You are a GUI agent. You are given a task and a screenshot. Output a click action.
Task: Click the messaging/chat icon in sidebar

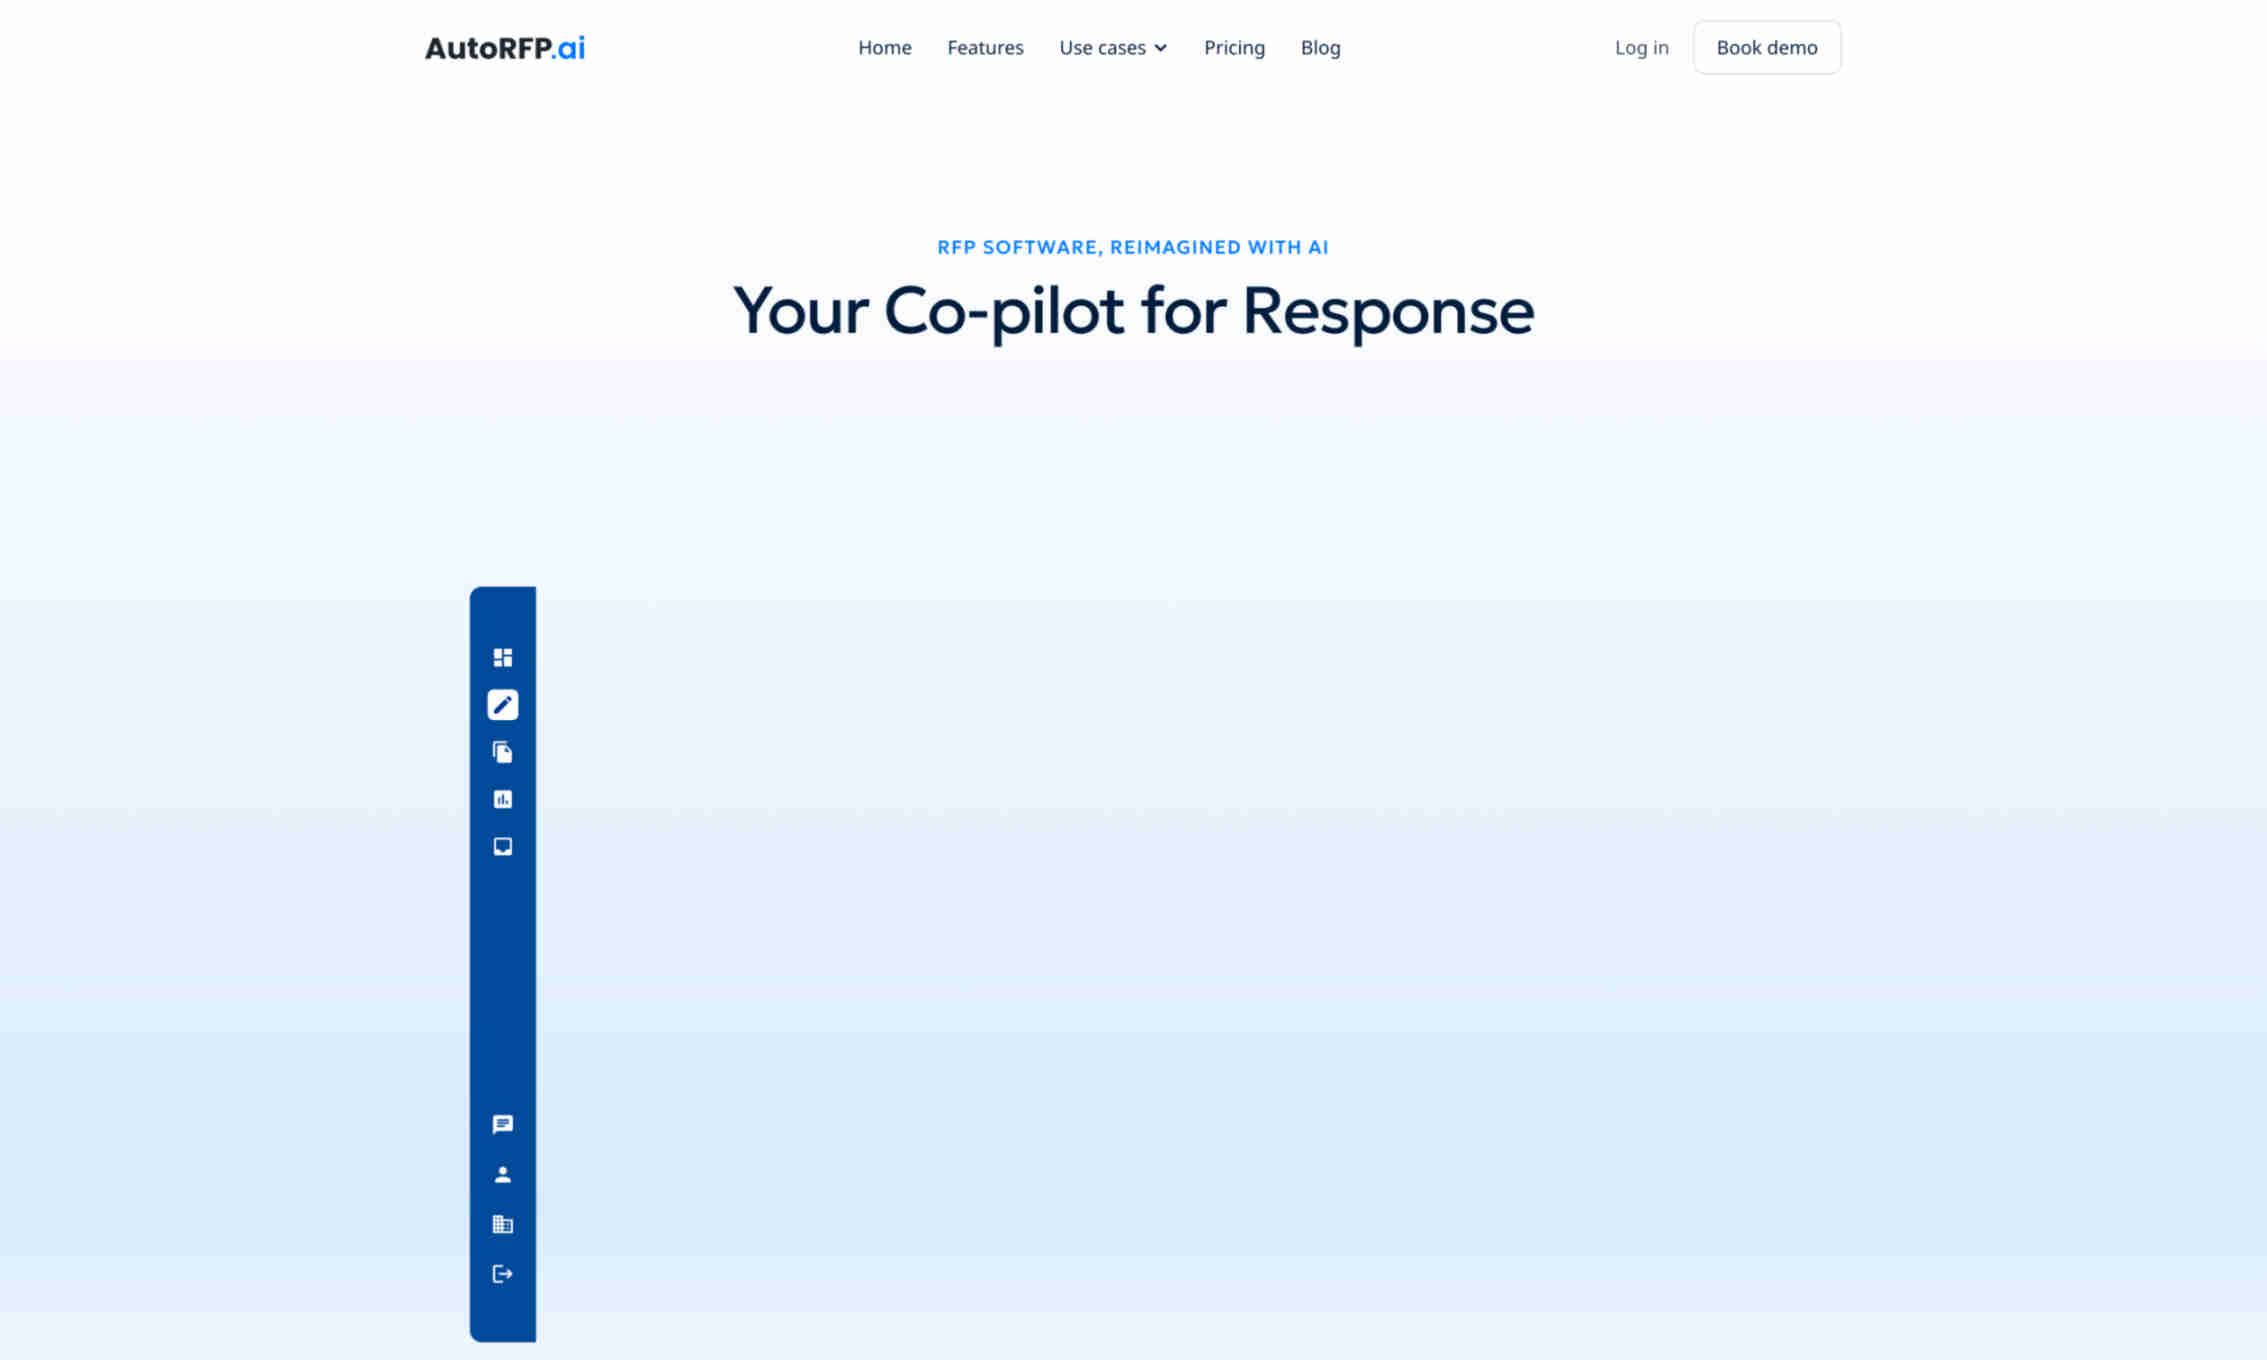click(502, 1124)
